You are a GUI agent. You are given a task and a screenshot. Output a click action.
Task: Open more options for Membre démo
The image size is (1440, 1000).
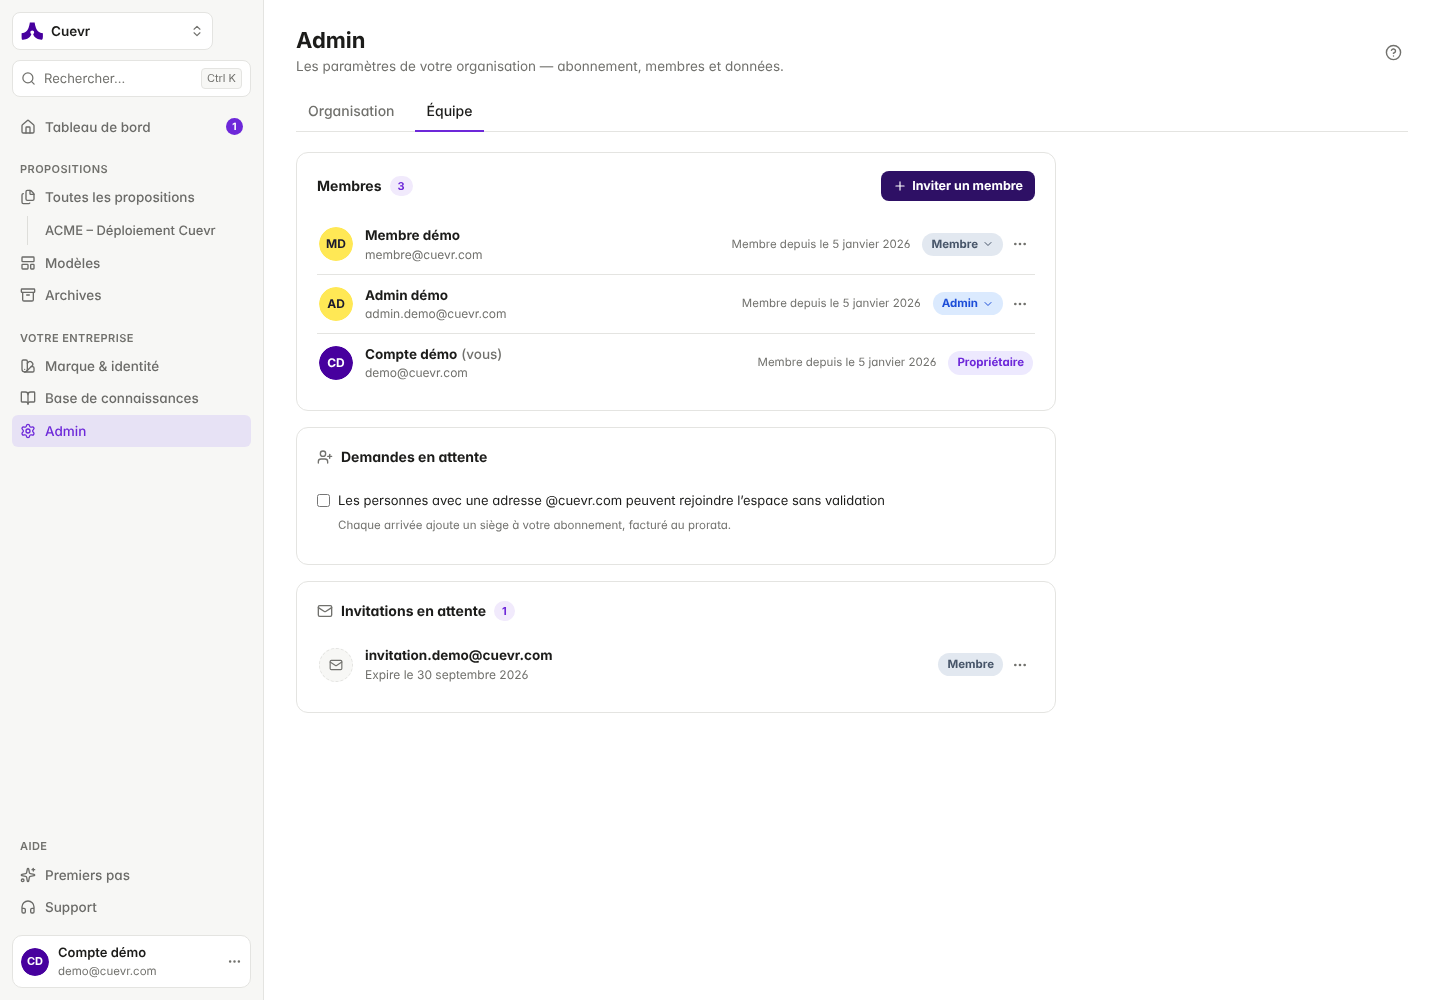coord(1020,244)
